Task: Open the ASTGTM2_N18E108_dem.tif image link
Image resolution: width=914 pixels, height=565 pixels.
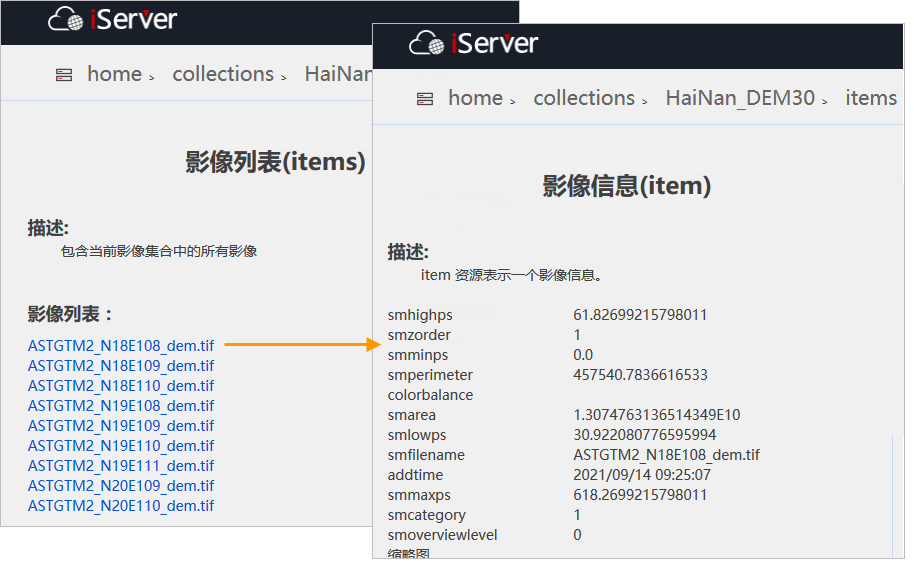Action: pos(121,345)
